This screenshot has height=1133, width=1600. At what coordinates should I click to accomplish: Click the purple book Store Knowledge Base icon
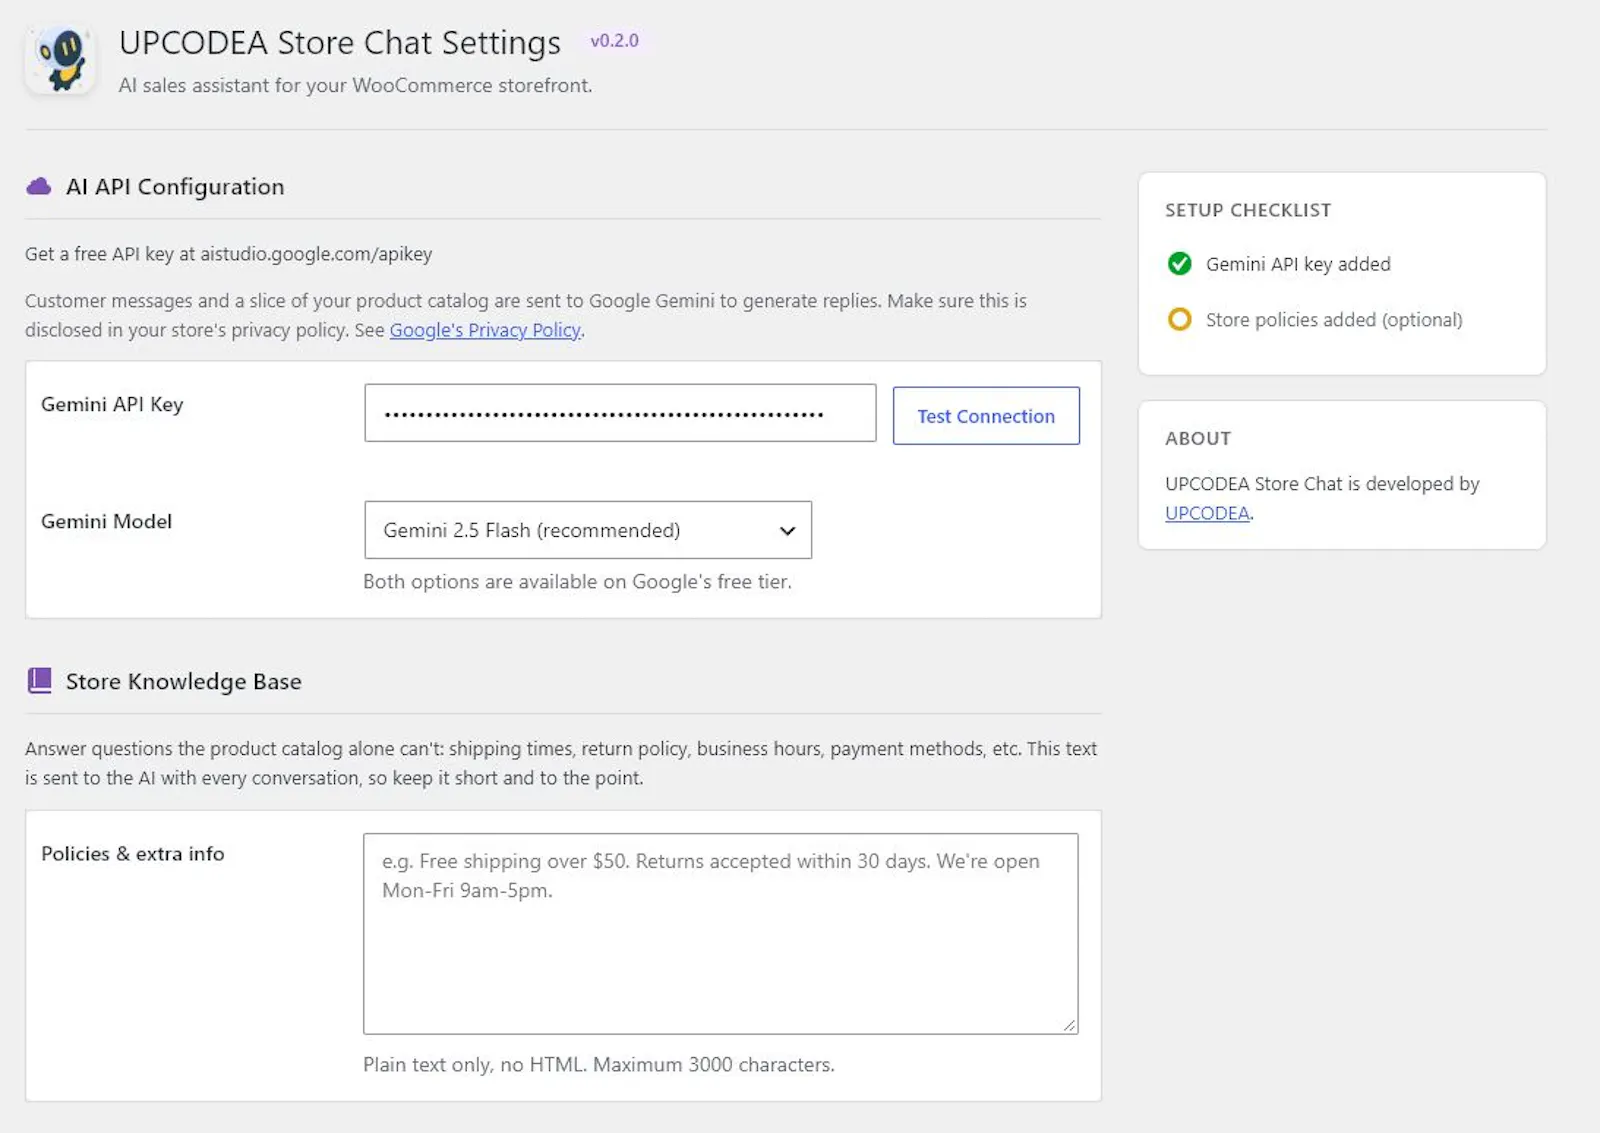[x=39, y=681]
